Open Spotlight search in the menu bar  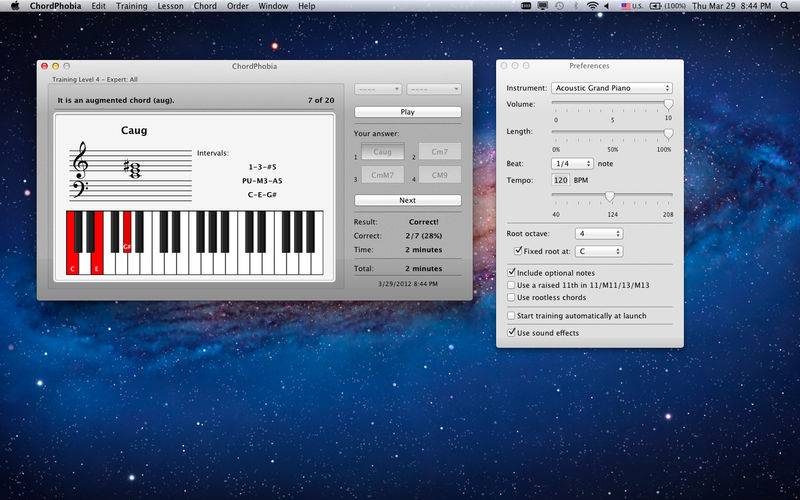(x=784, y=6)
